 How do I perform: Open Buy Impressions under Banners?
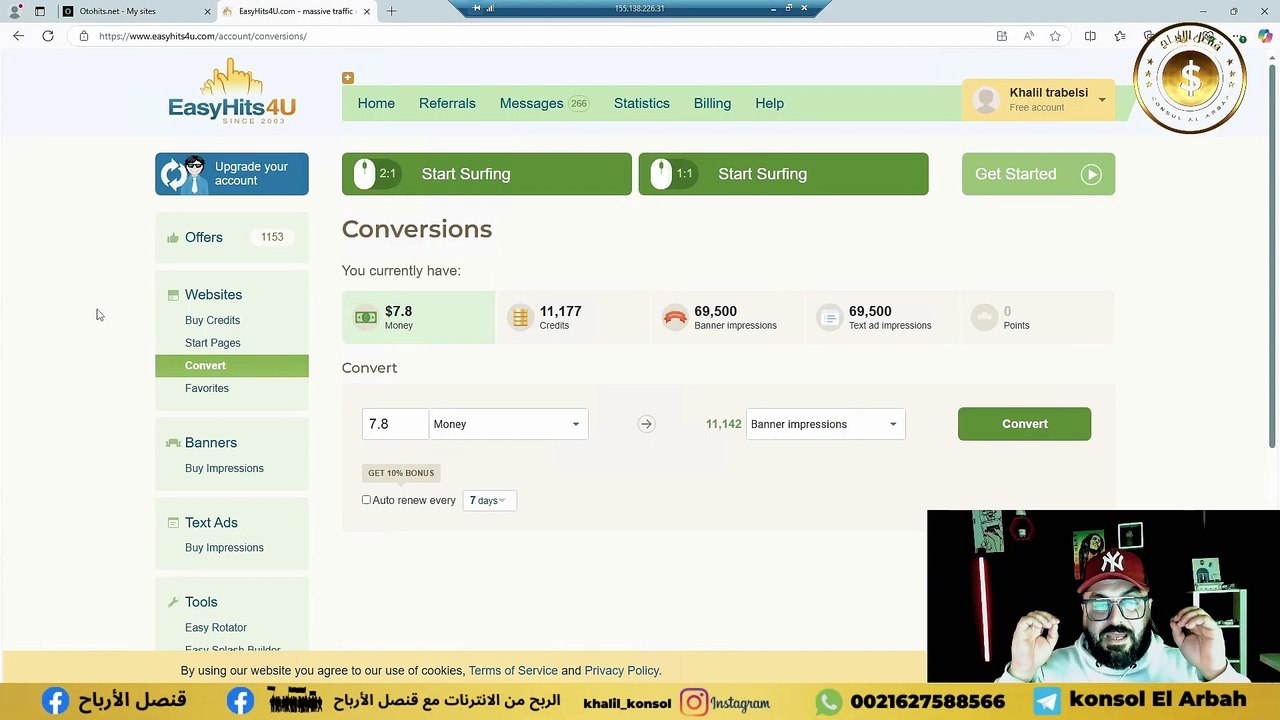224,468
